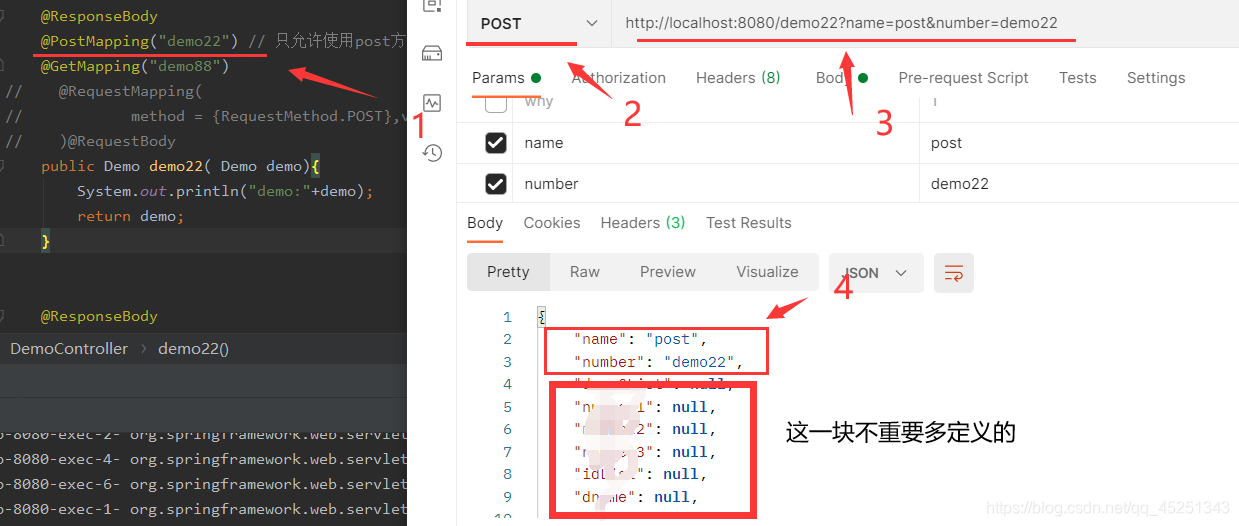The image size is (1239, 526).
Task: Open the request Body tab
Action: click(x=842, y=78)
